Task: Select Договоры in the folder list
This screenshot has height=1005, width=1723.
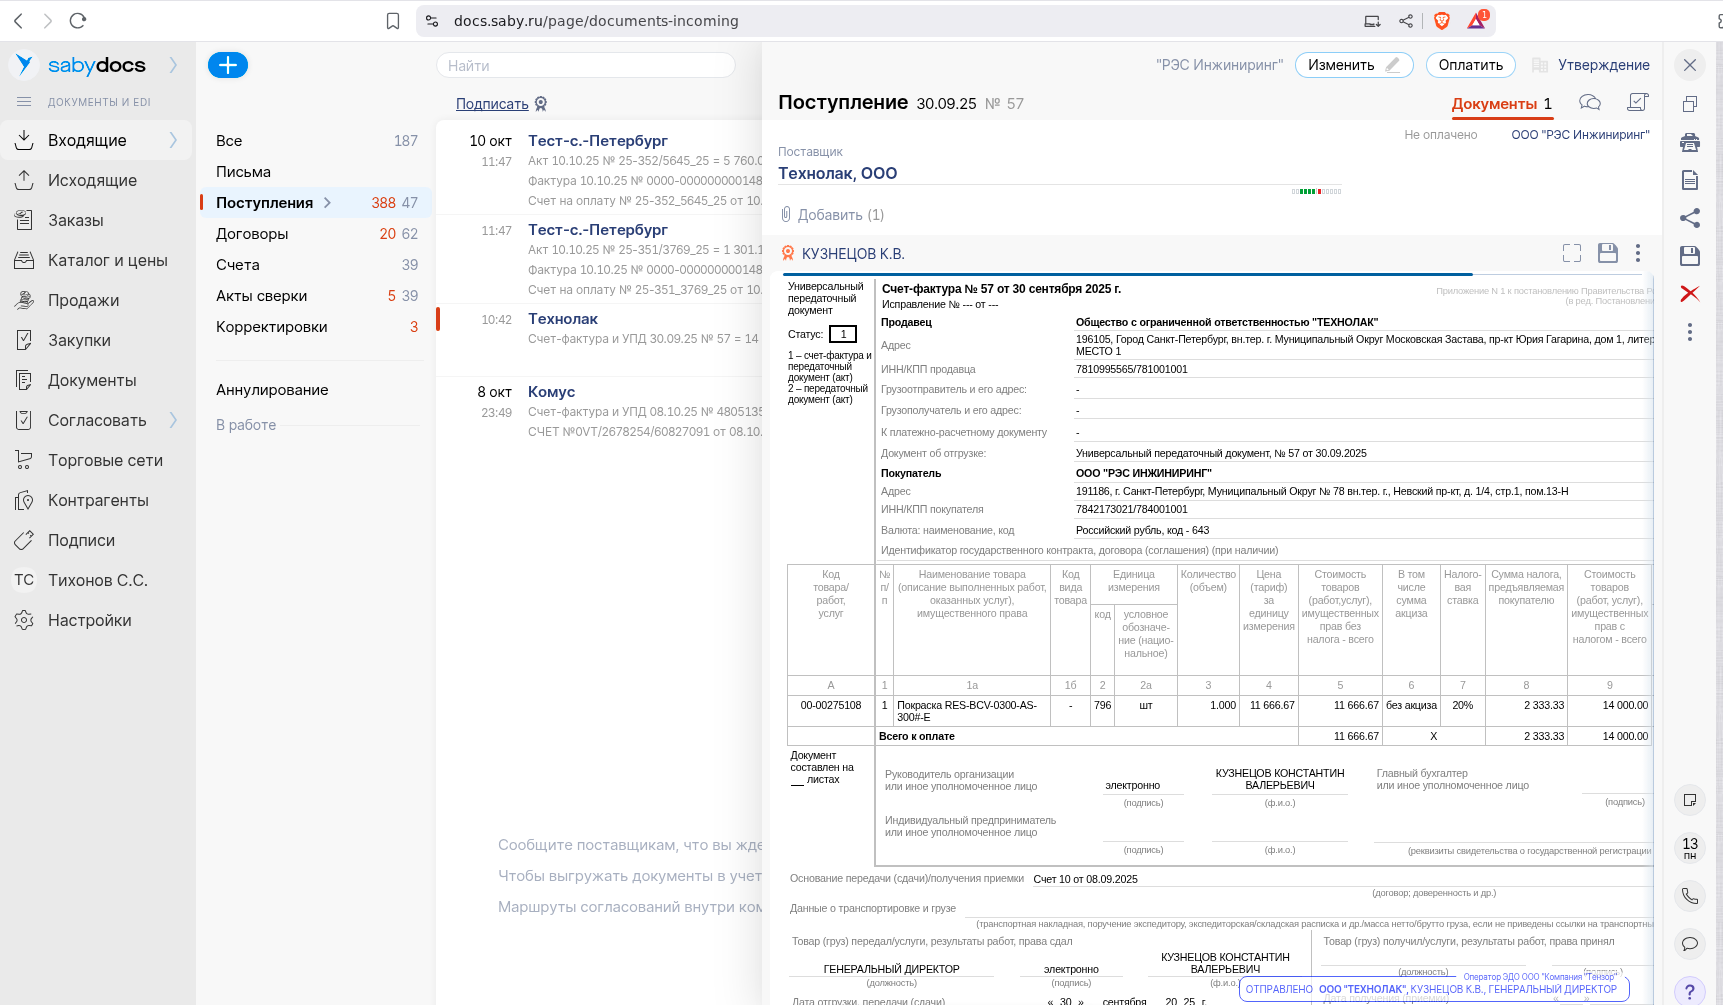Action: pyautogui.click(x=252, y=234)
